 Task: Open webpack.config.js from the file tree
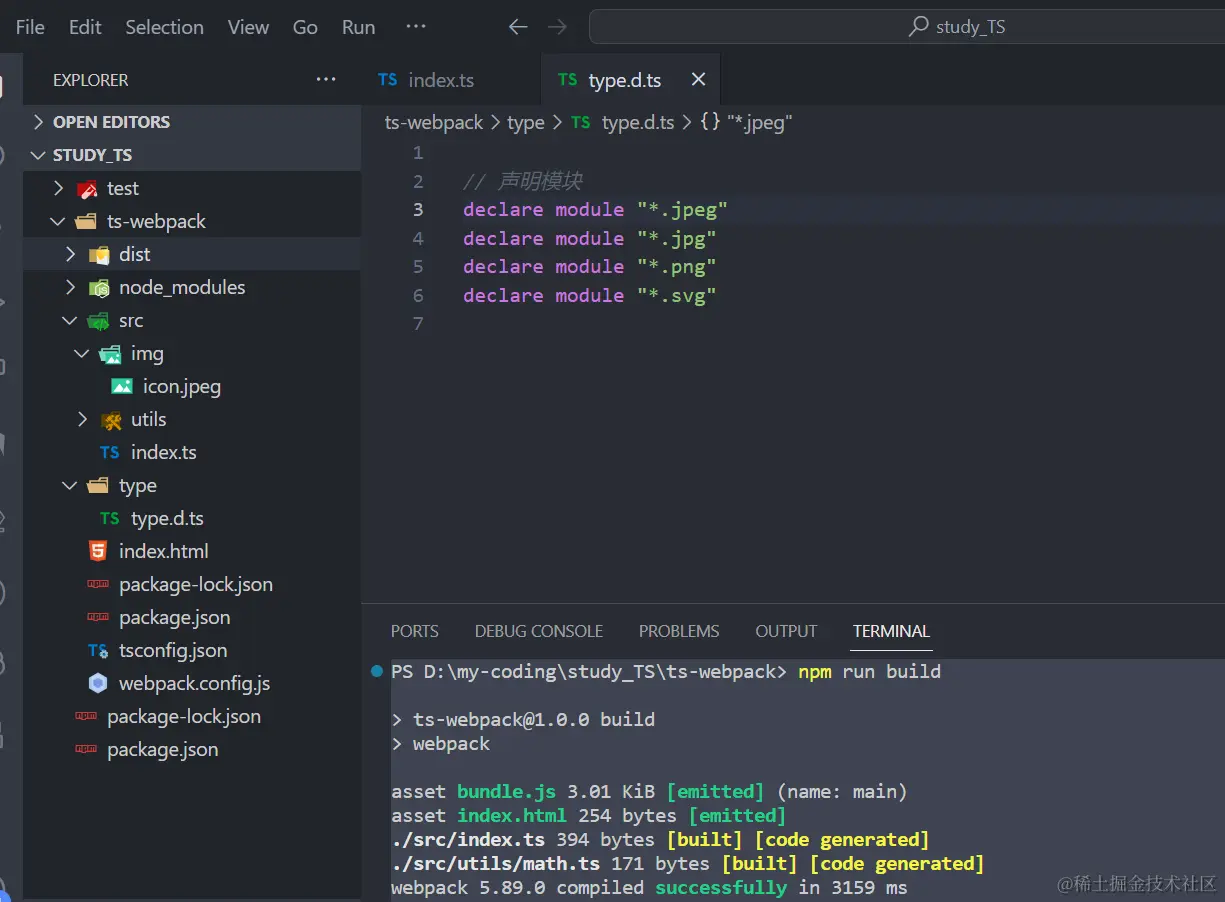point(194,684)
